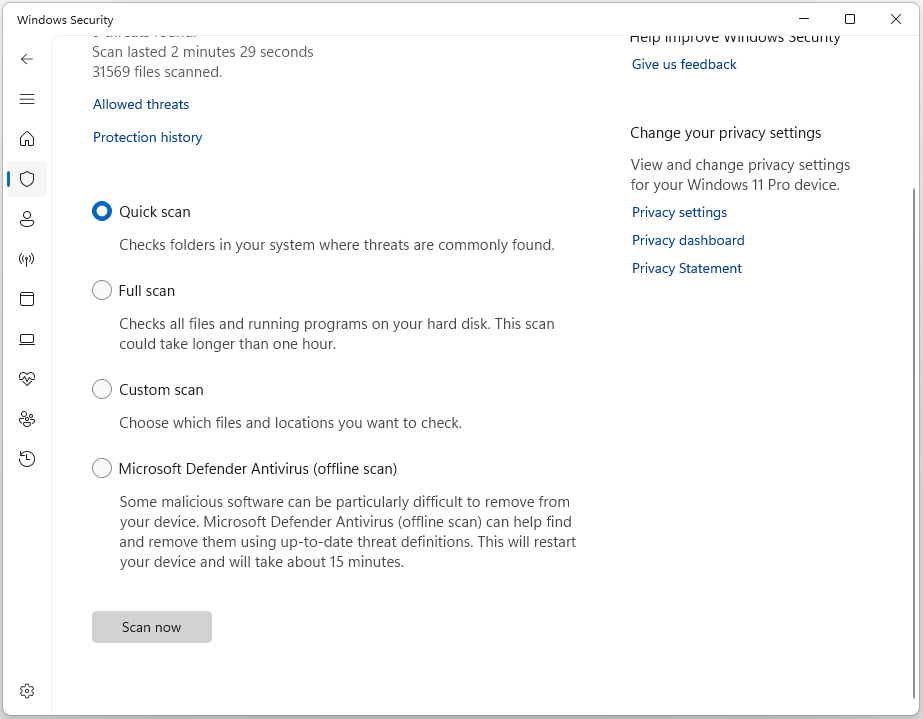
Task: Select Microsoft Defender Antivirus offline scan
Action: coord(101,468)
